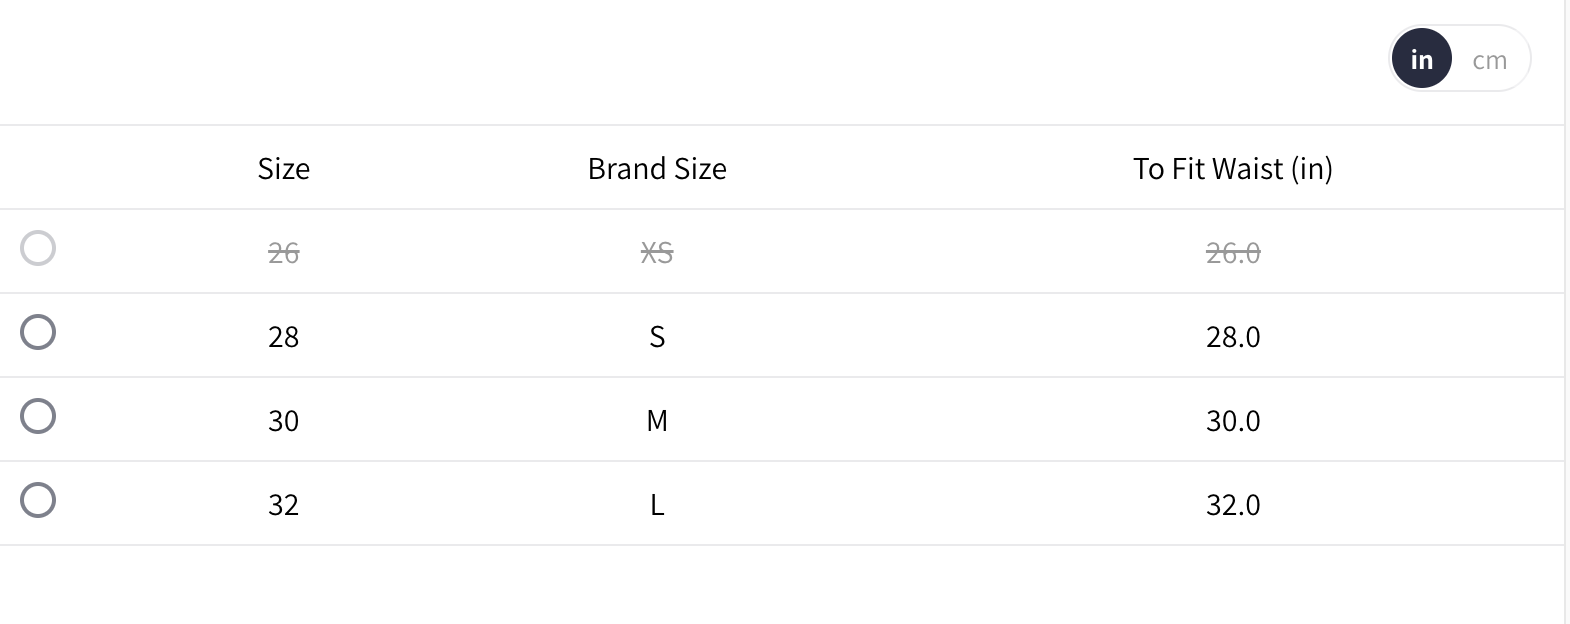Screen dimensions: 1570x624
Task: Click brand size S cell
Action: click(x=657, y=337)
